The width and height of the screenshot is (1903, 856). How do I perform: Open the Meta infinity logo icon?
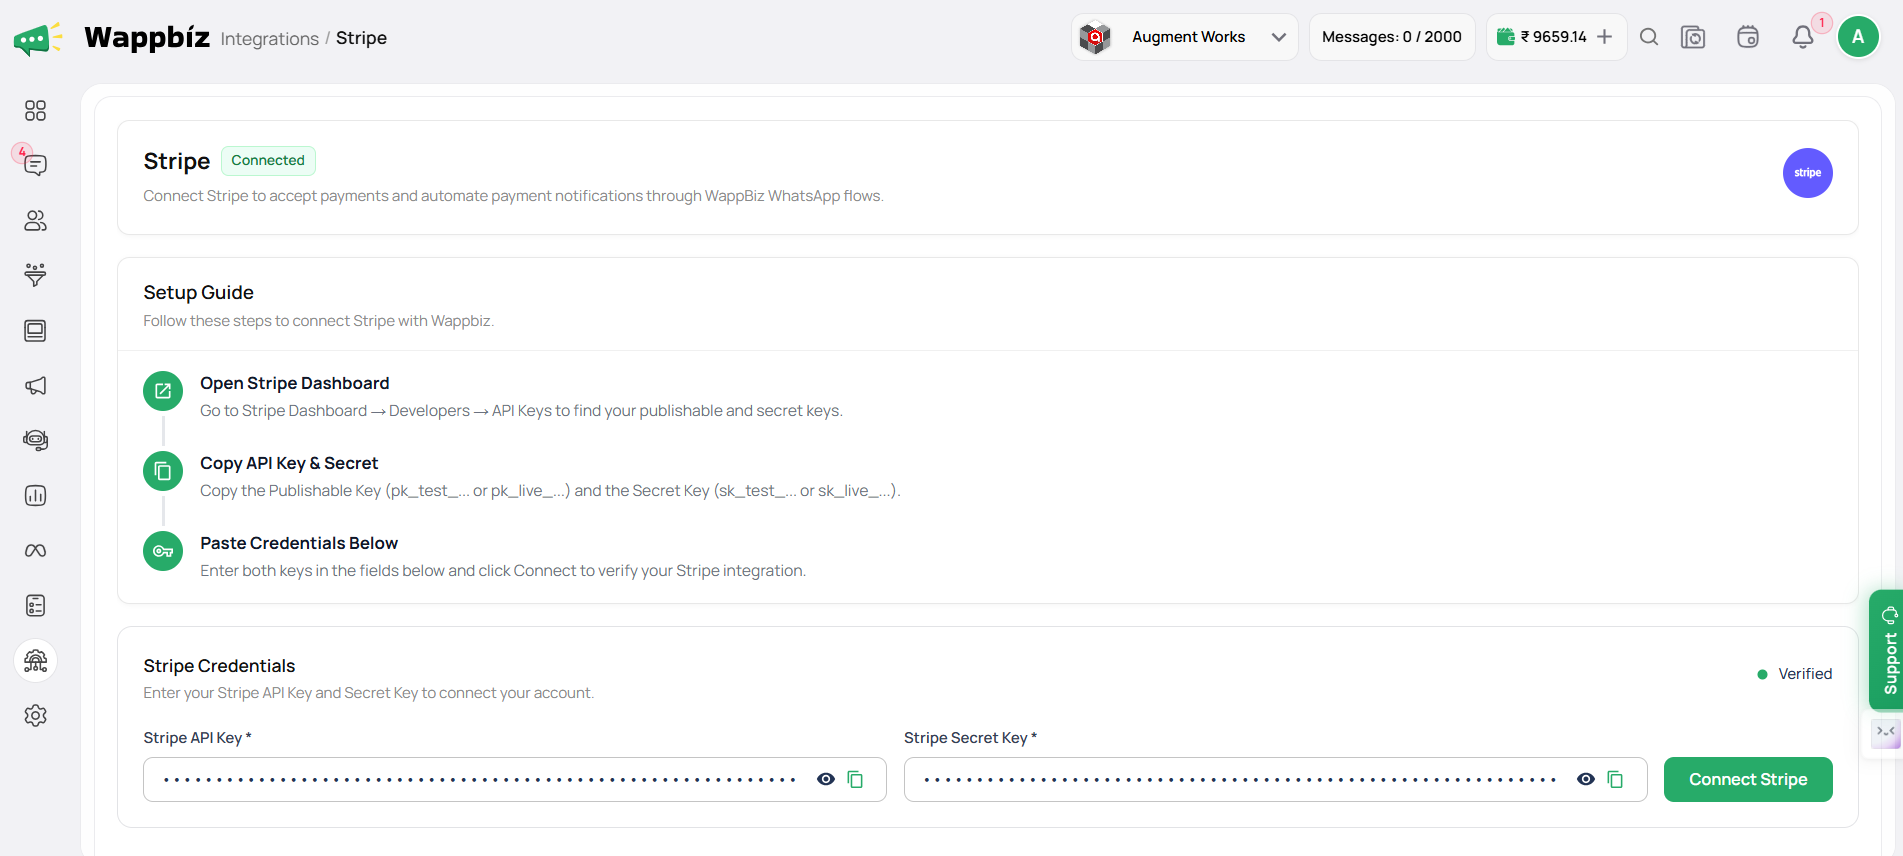(36, 551)
